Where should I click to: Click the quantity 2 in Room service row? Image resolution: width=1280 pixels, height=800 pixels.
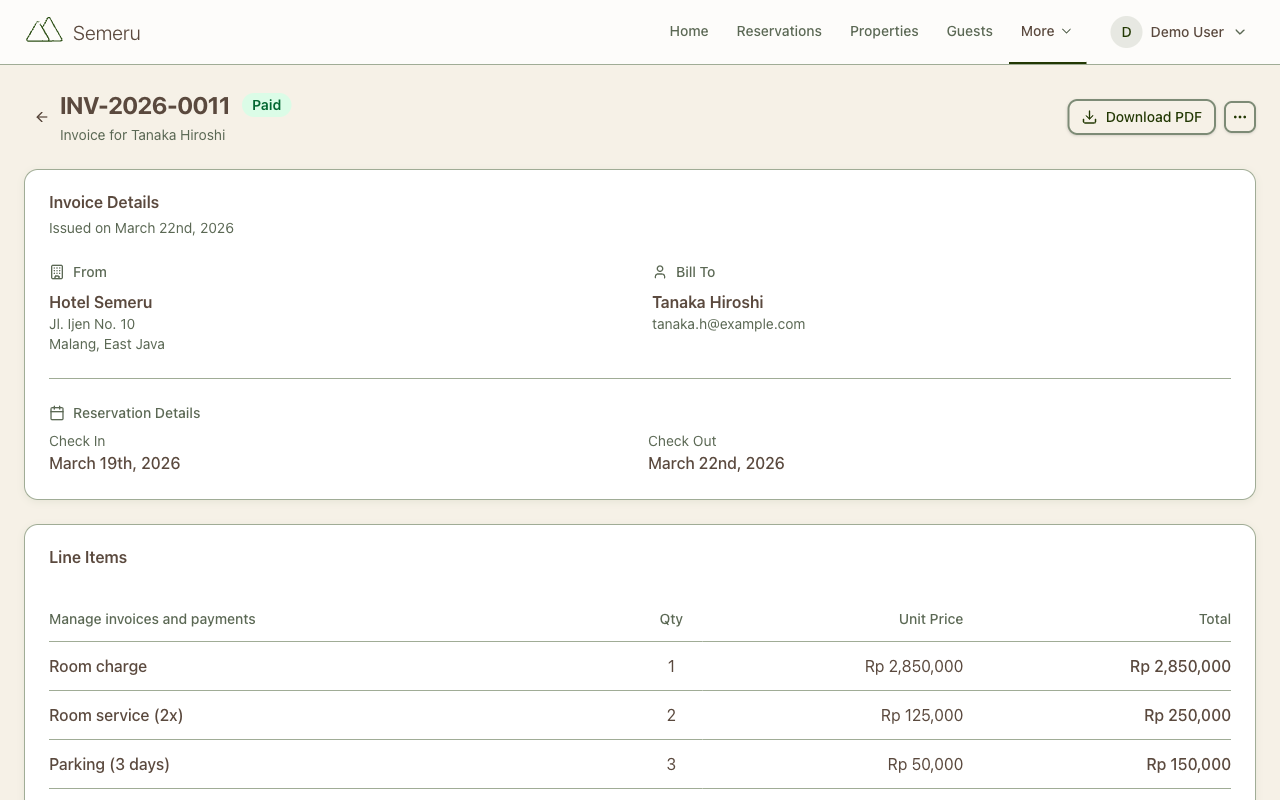click(671, 715)
